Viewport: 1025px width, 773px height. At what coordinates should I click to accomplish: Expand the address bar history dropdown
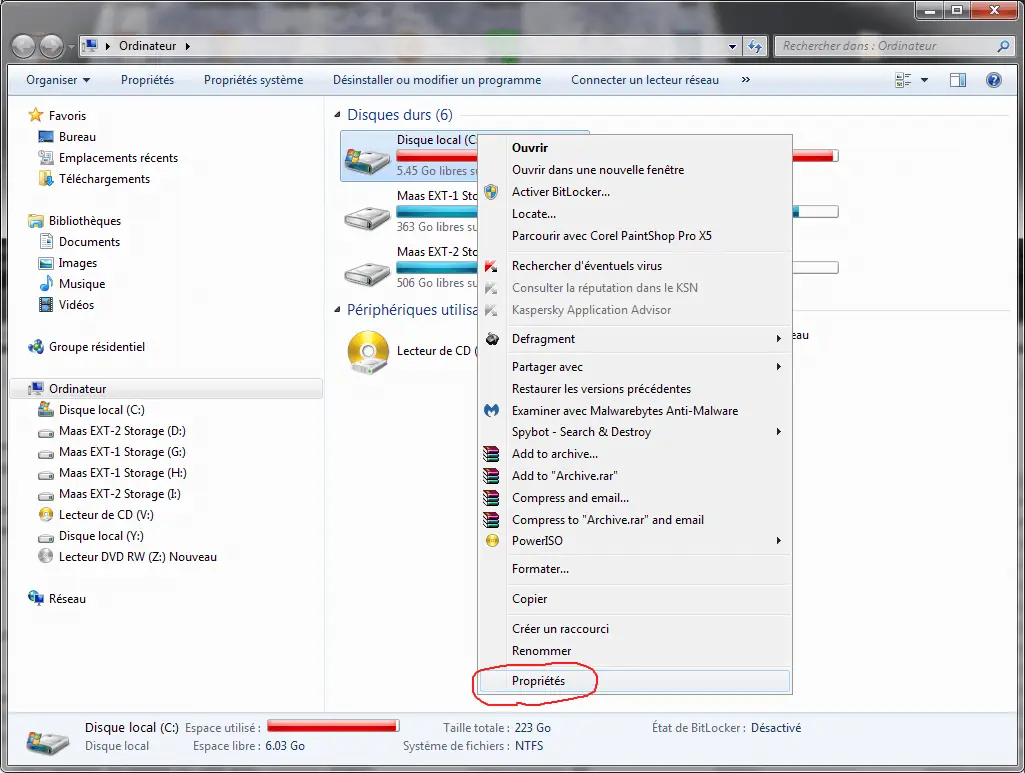[732, 46]
